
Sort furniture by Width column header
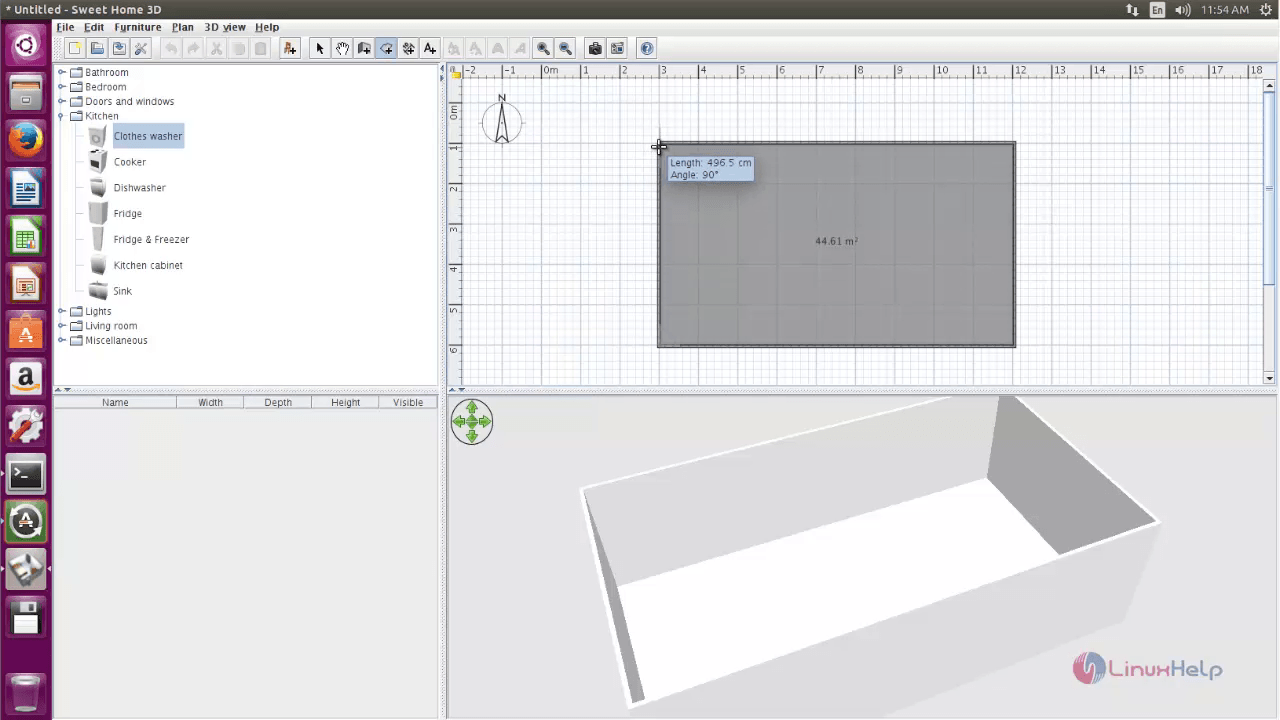point(210,402)
